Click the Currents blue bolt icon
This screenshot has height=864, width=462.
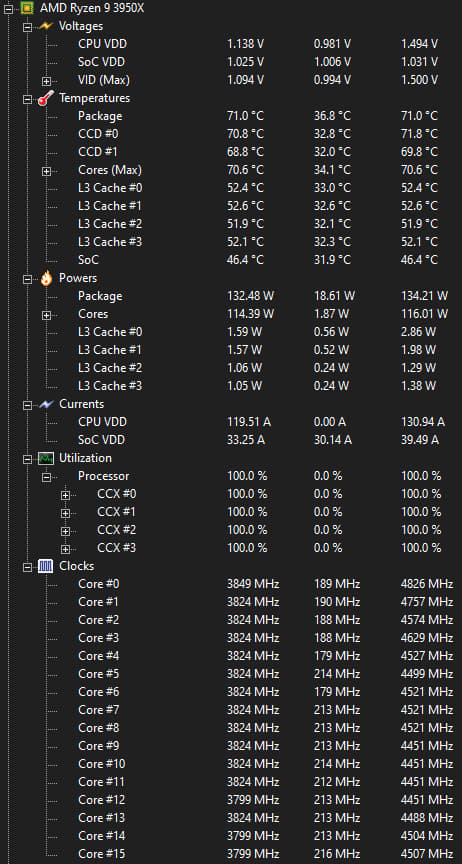pyautogui.click(x=46, y=404)
